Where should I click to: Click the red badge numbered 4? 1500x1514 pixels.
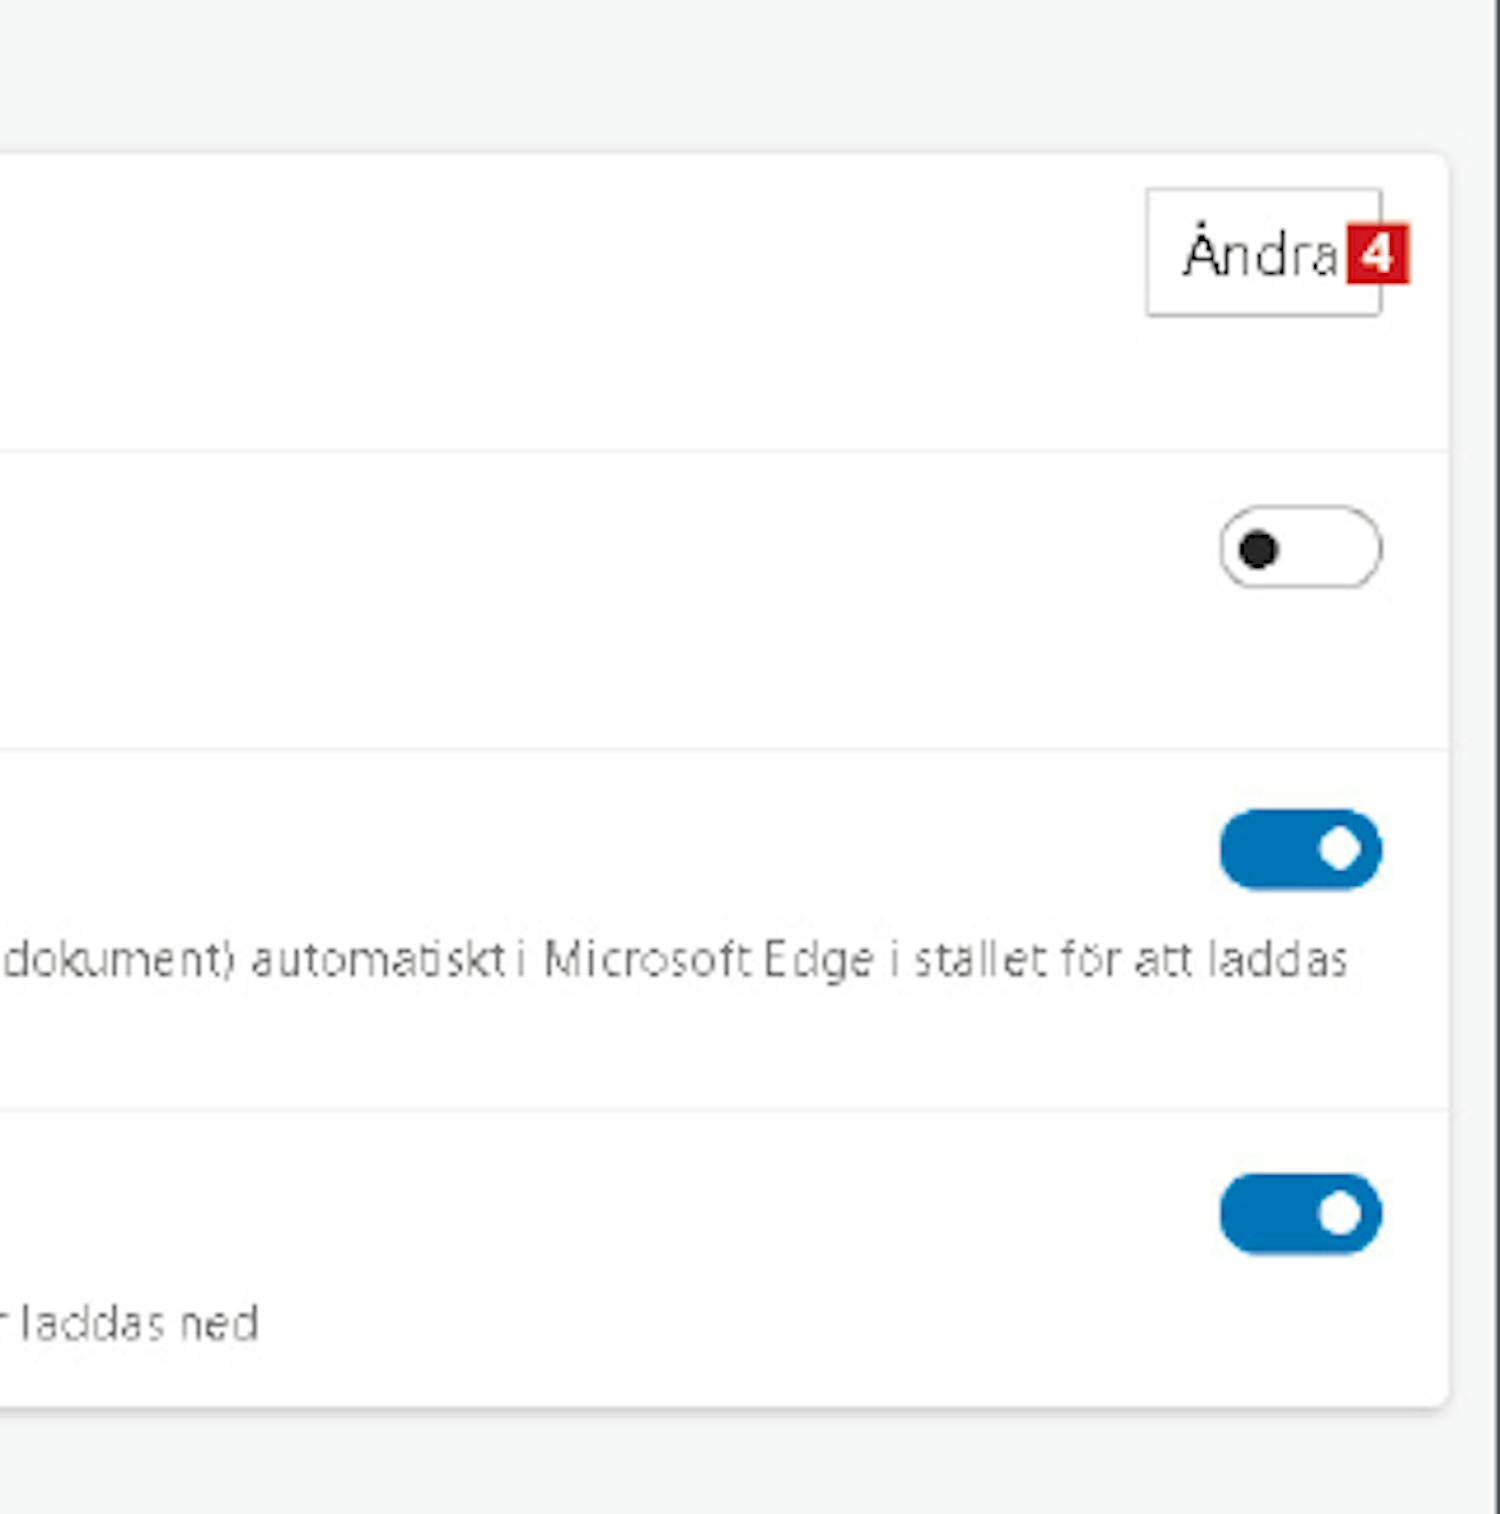point(1377,254)
